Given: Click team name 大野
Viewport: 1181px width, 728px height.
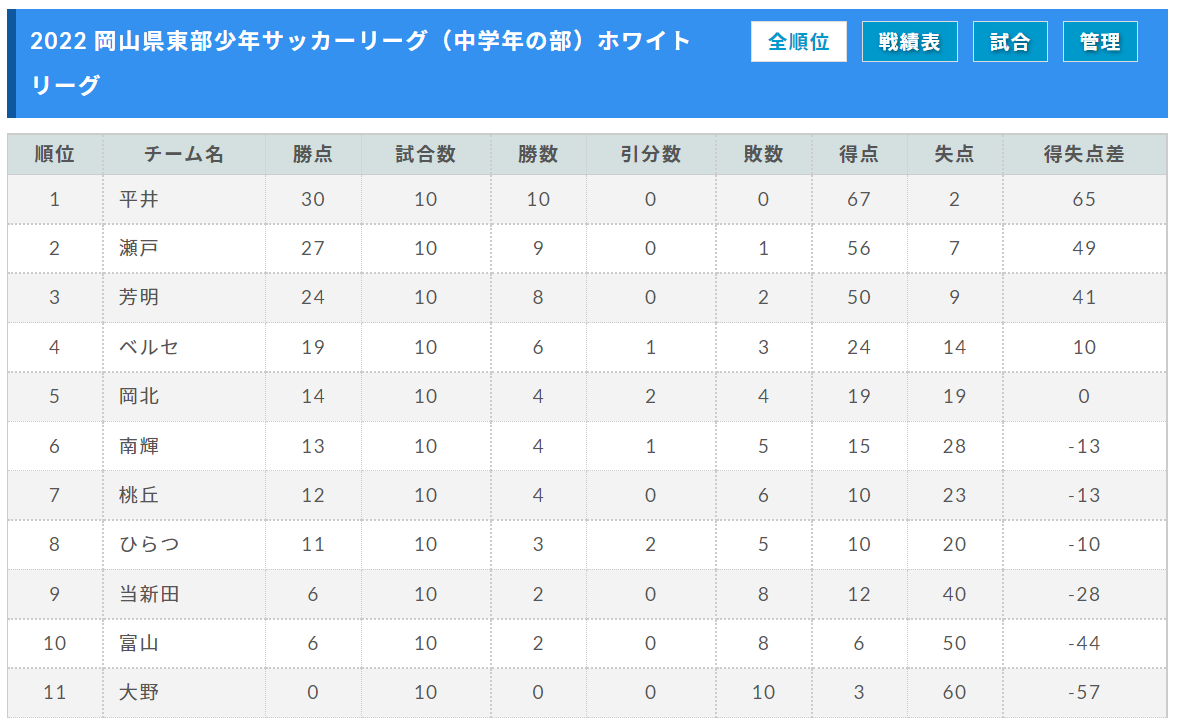Looking at the screenshot, I should coord(139,692).
